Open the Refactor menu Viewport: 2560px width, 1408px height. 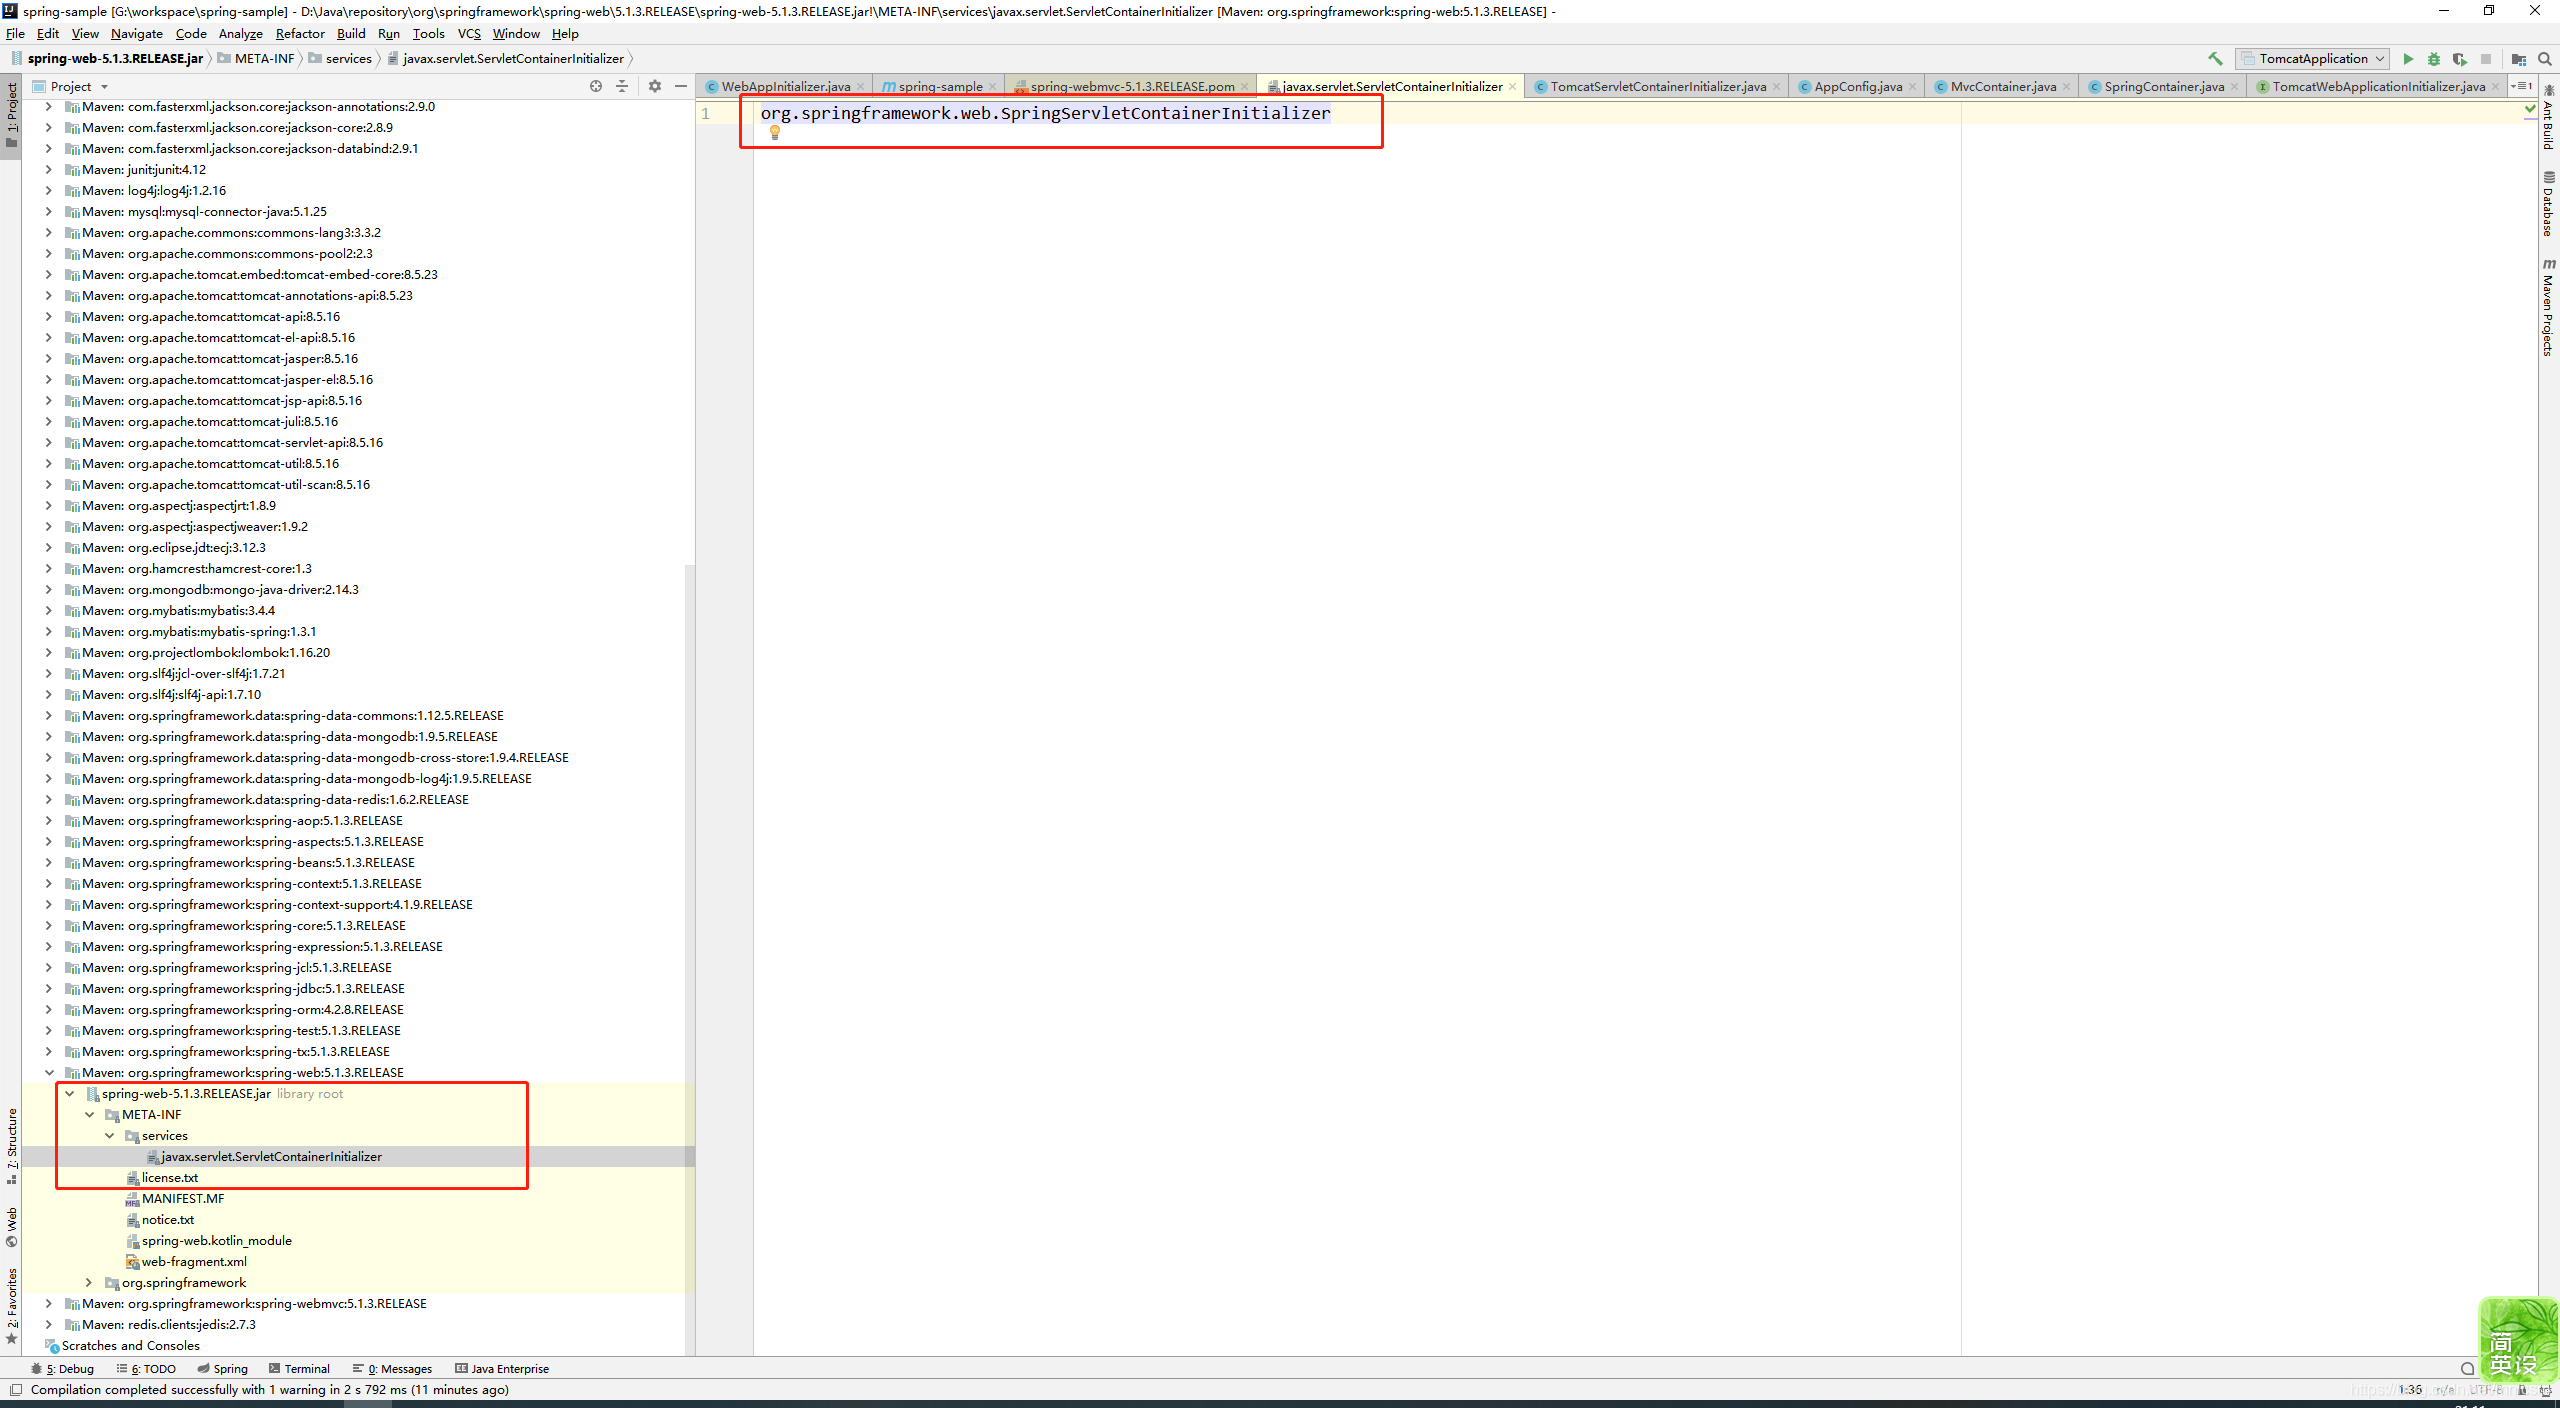(x=300, y=33)
